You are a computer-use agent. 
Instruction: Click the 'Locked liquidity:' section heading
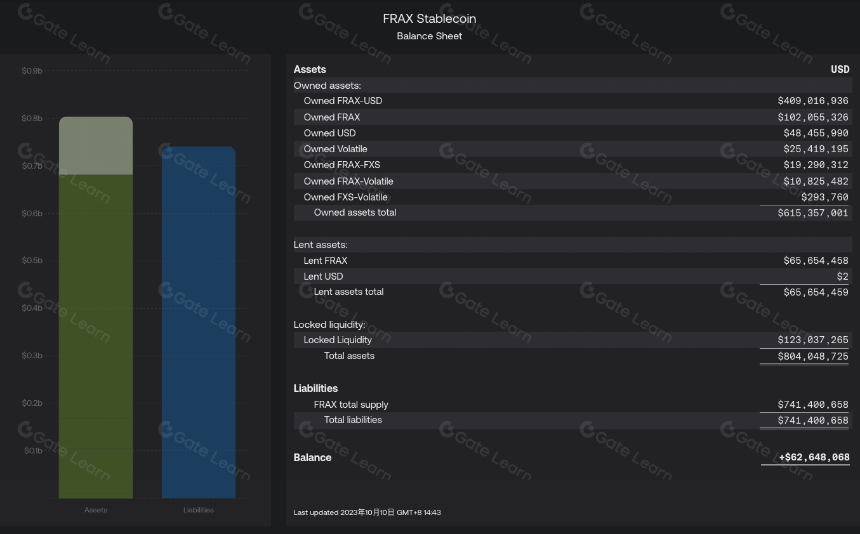tap(329, 325)
